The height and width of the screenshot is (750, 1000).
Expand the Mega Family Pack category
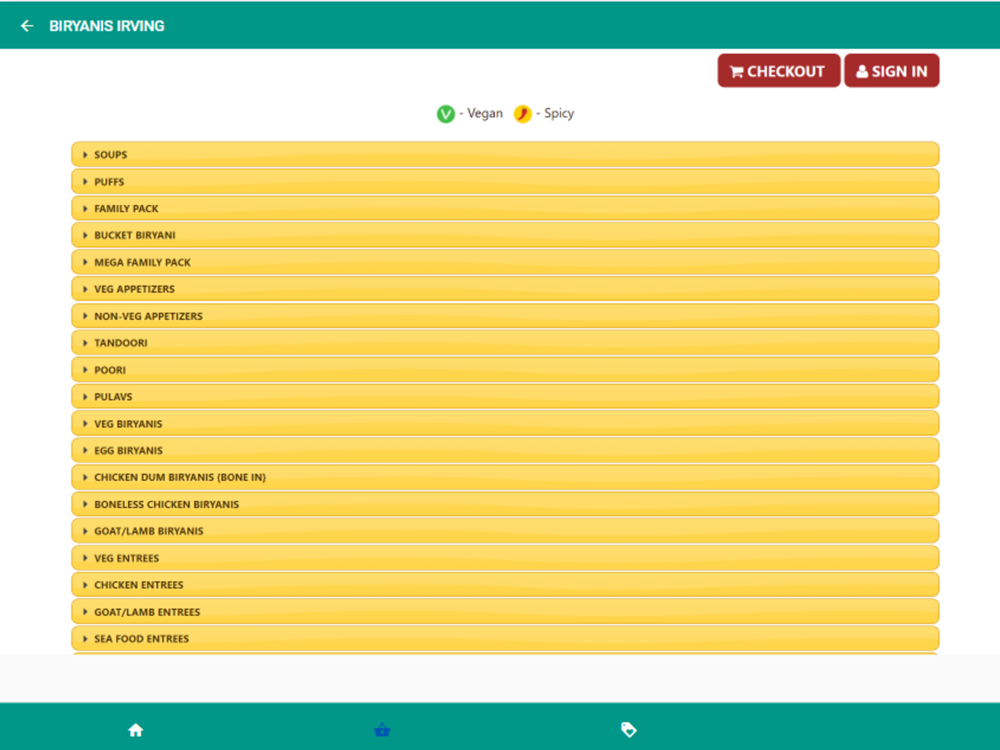coord(505,262)
